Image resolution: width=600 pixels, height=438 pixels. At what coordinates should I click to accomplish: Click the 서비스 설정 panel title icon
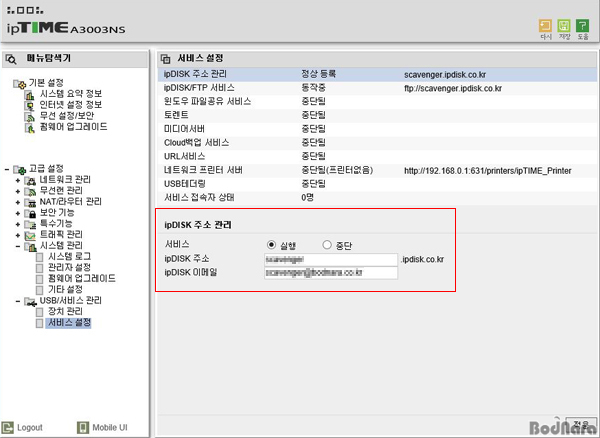[x=166, y=59]
